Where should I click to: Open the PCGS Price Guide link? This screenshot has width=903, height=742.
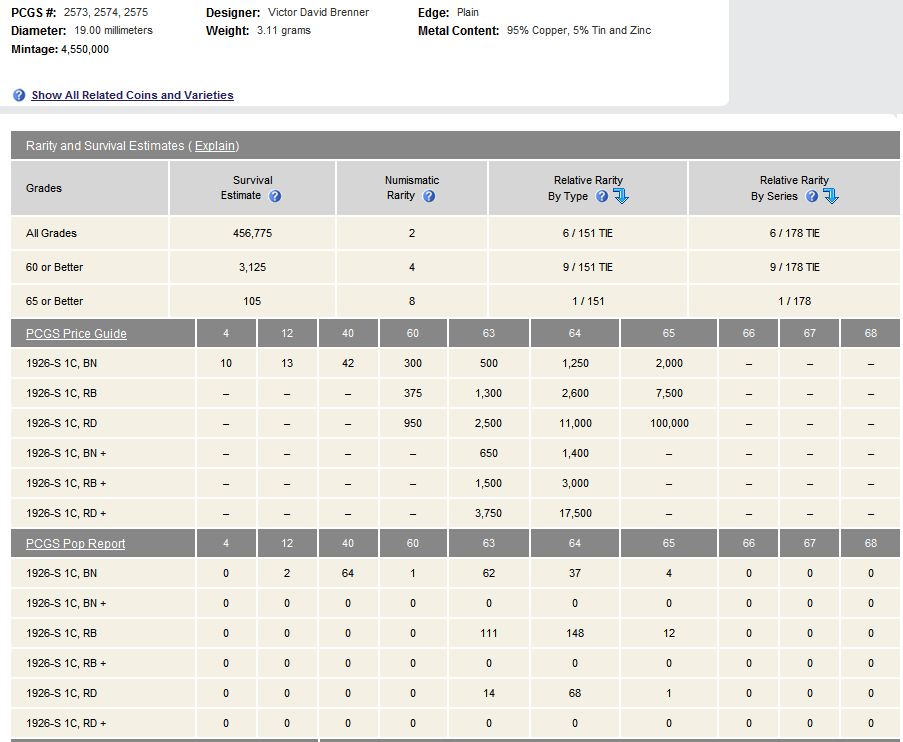click(x=76, y=333)
